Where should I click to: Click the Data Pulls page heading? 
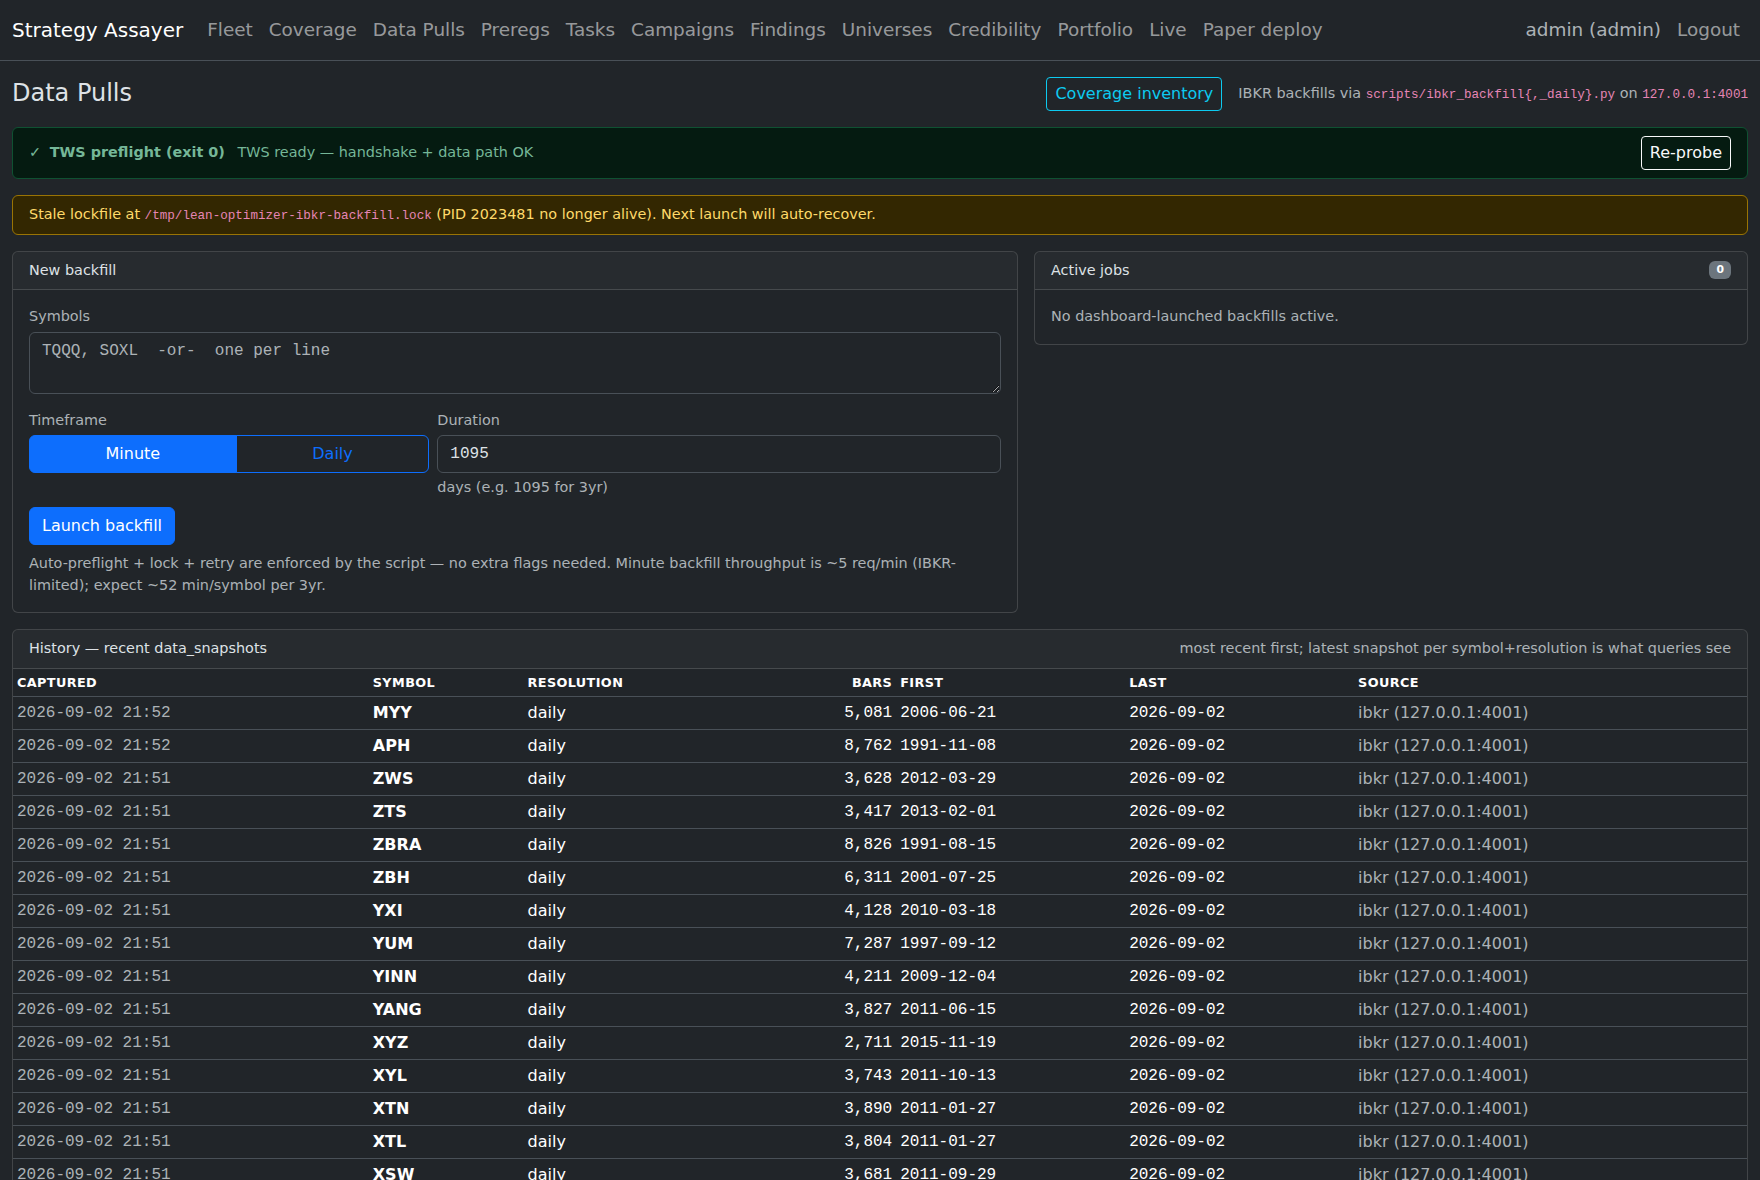point(72,93)
